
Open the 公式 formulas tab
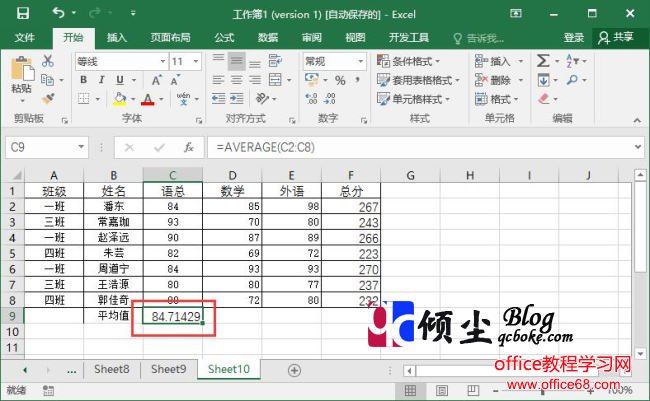pyautogui.click(x=224, y=38)
